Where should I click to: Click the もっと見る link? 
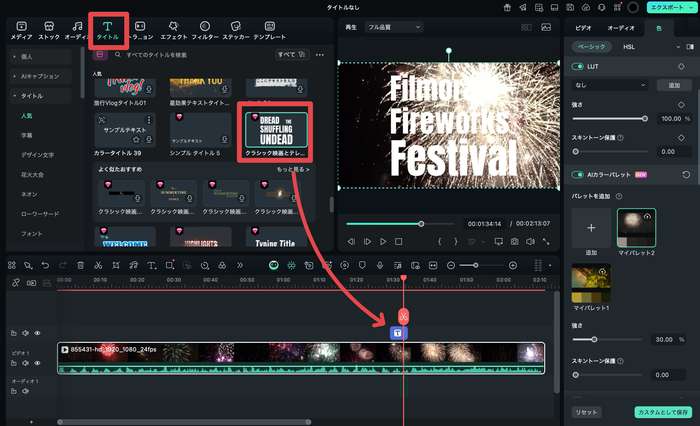pos(293,170)
